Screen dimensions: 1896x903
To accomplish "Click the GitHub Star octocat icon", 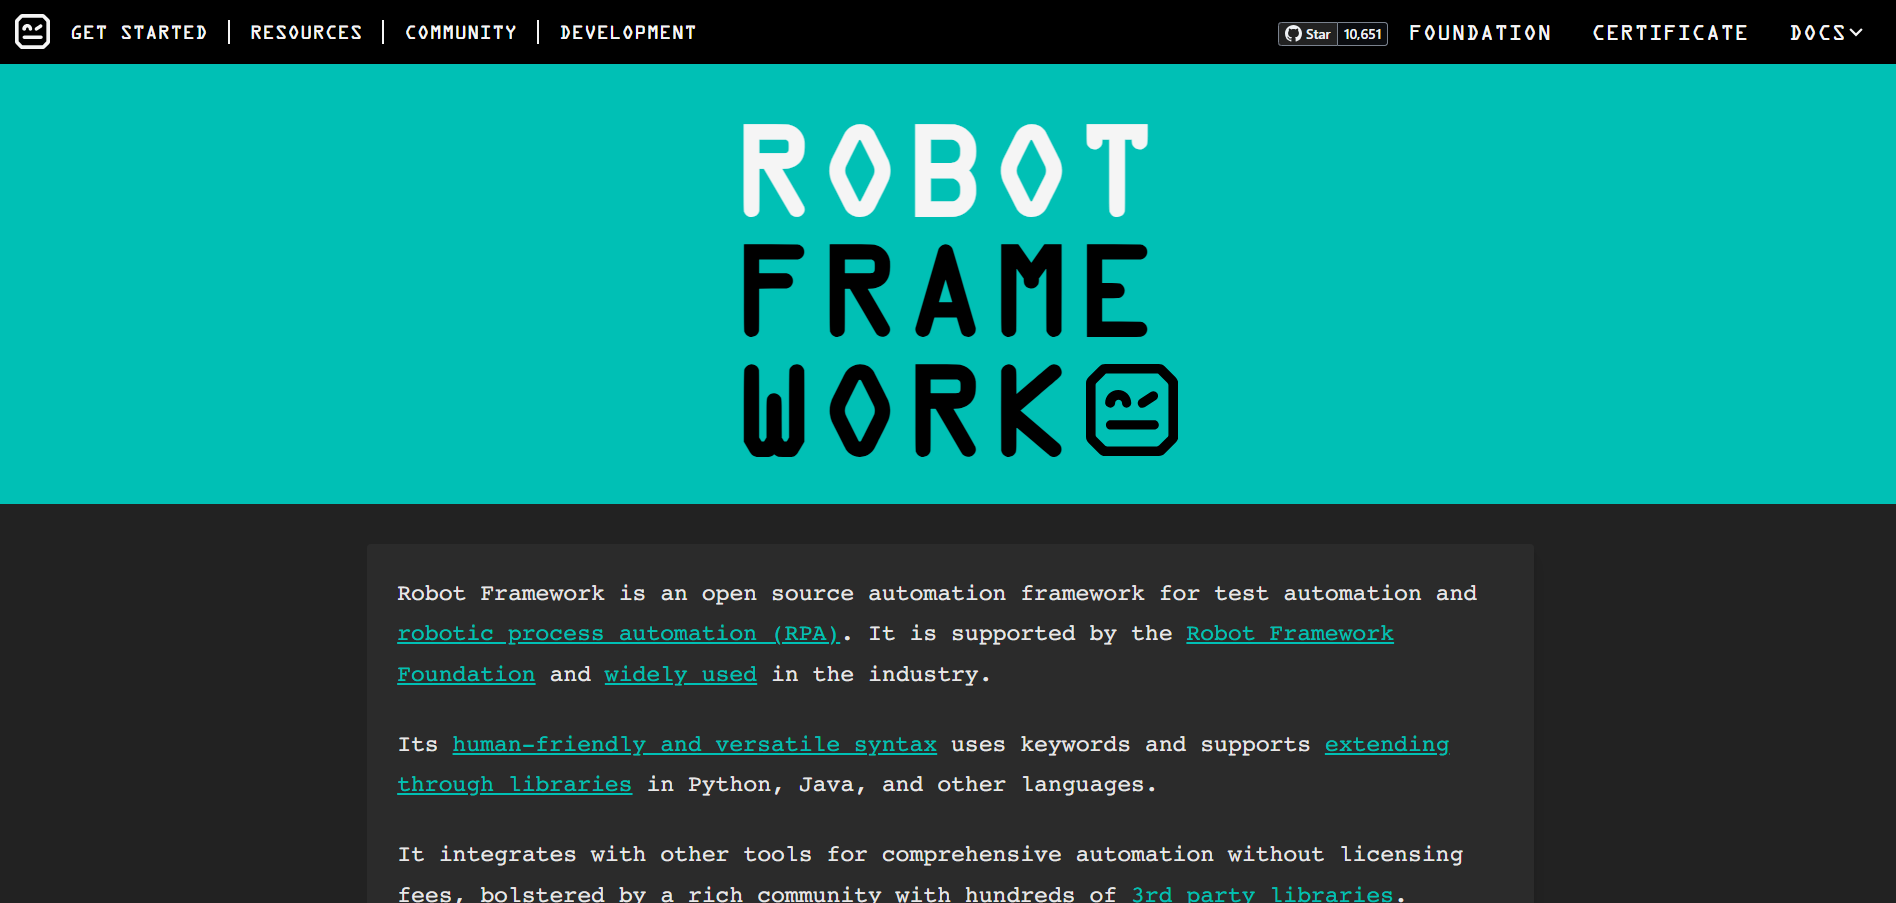I will [x=1295, y=33].
